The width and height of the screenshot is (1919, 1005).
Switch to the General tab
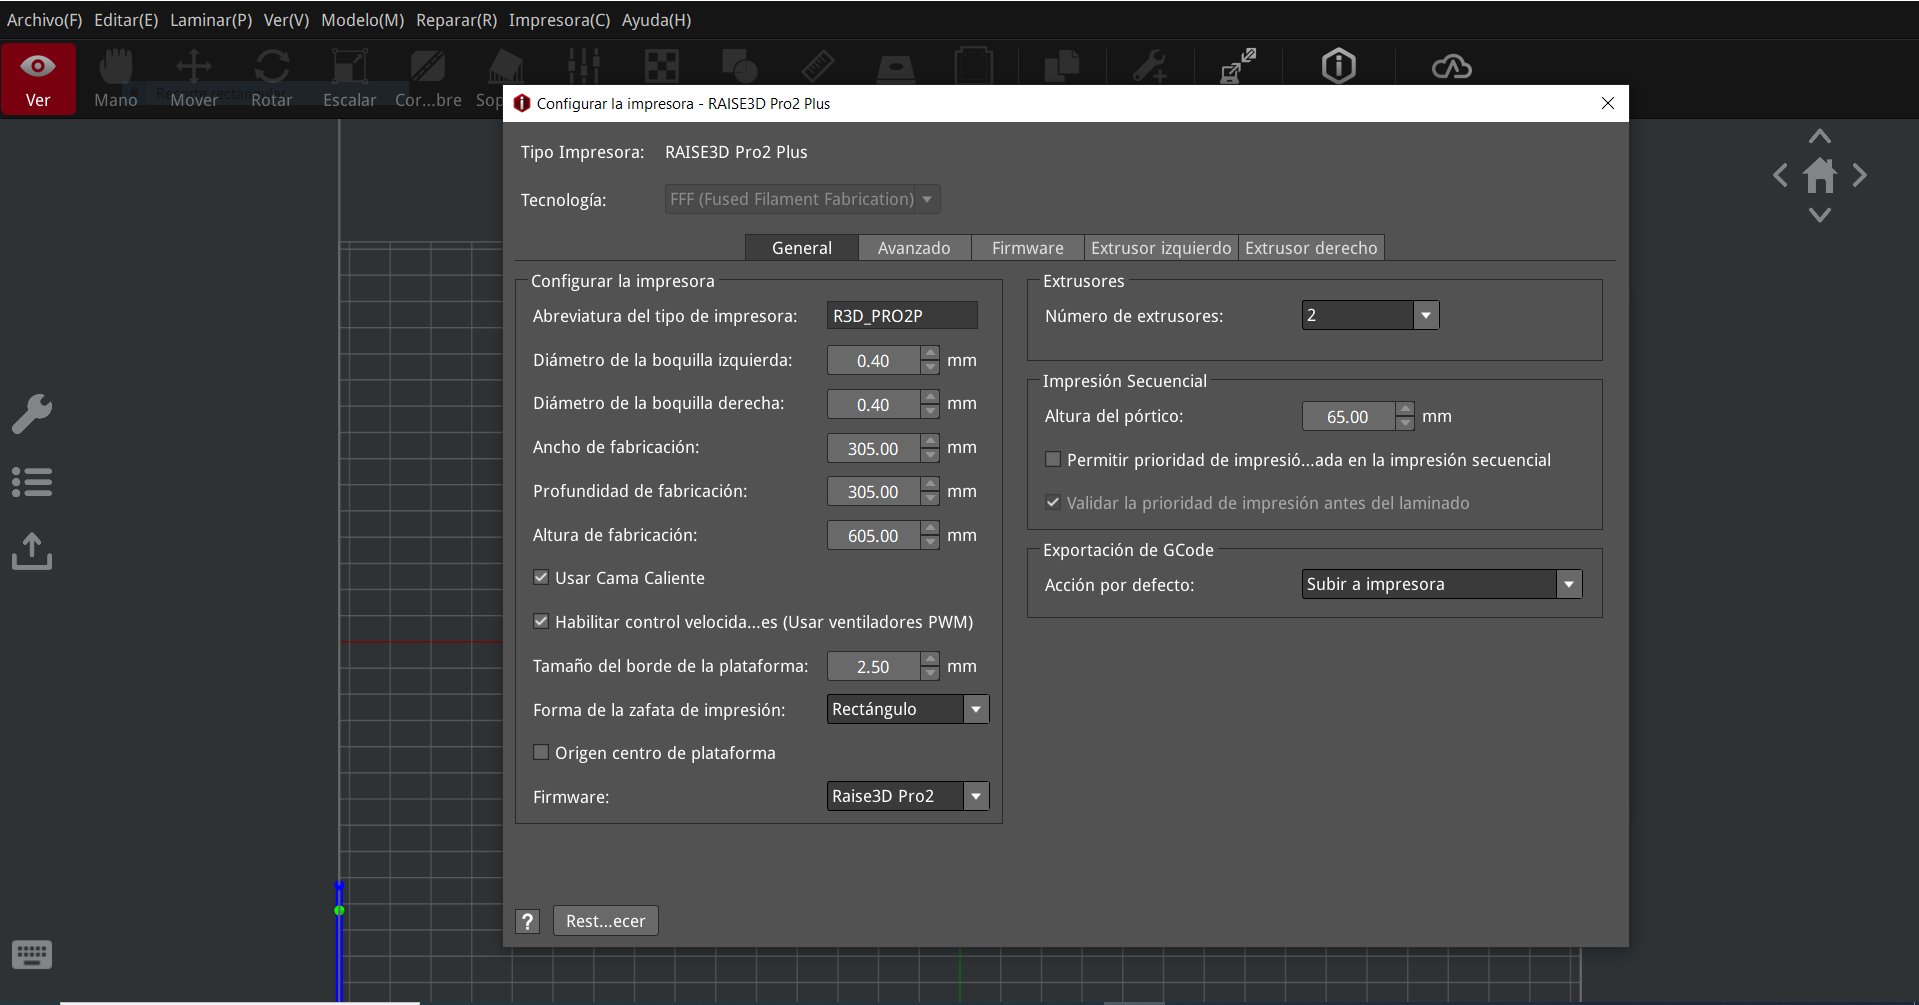[802, 248]
